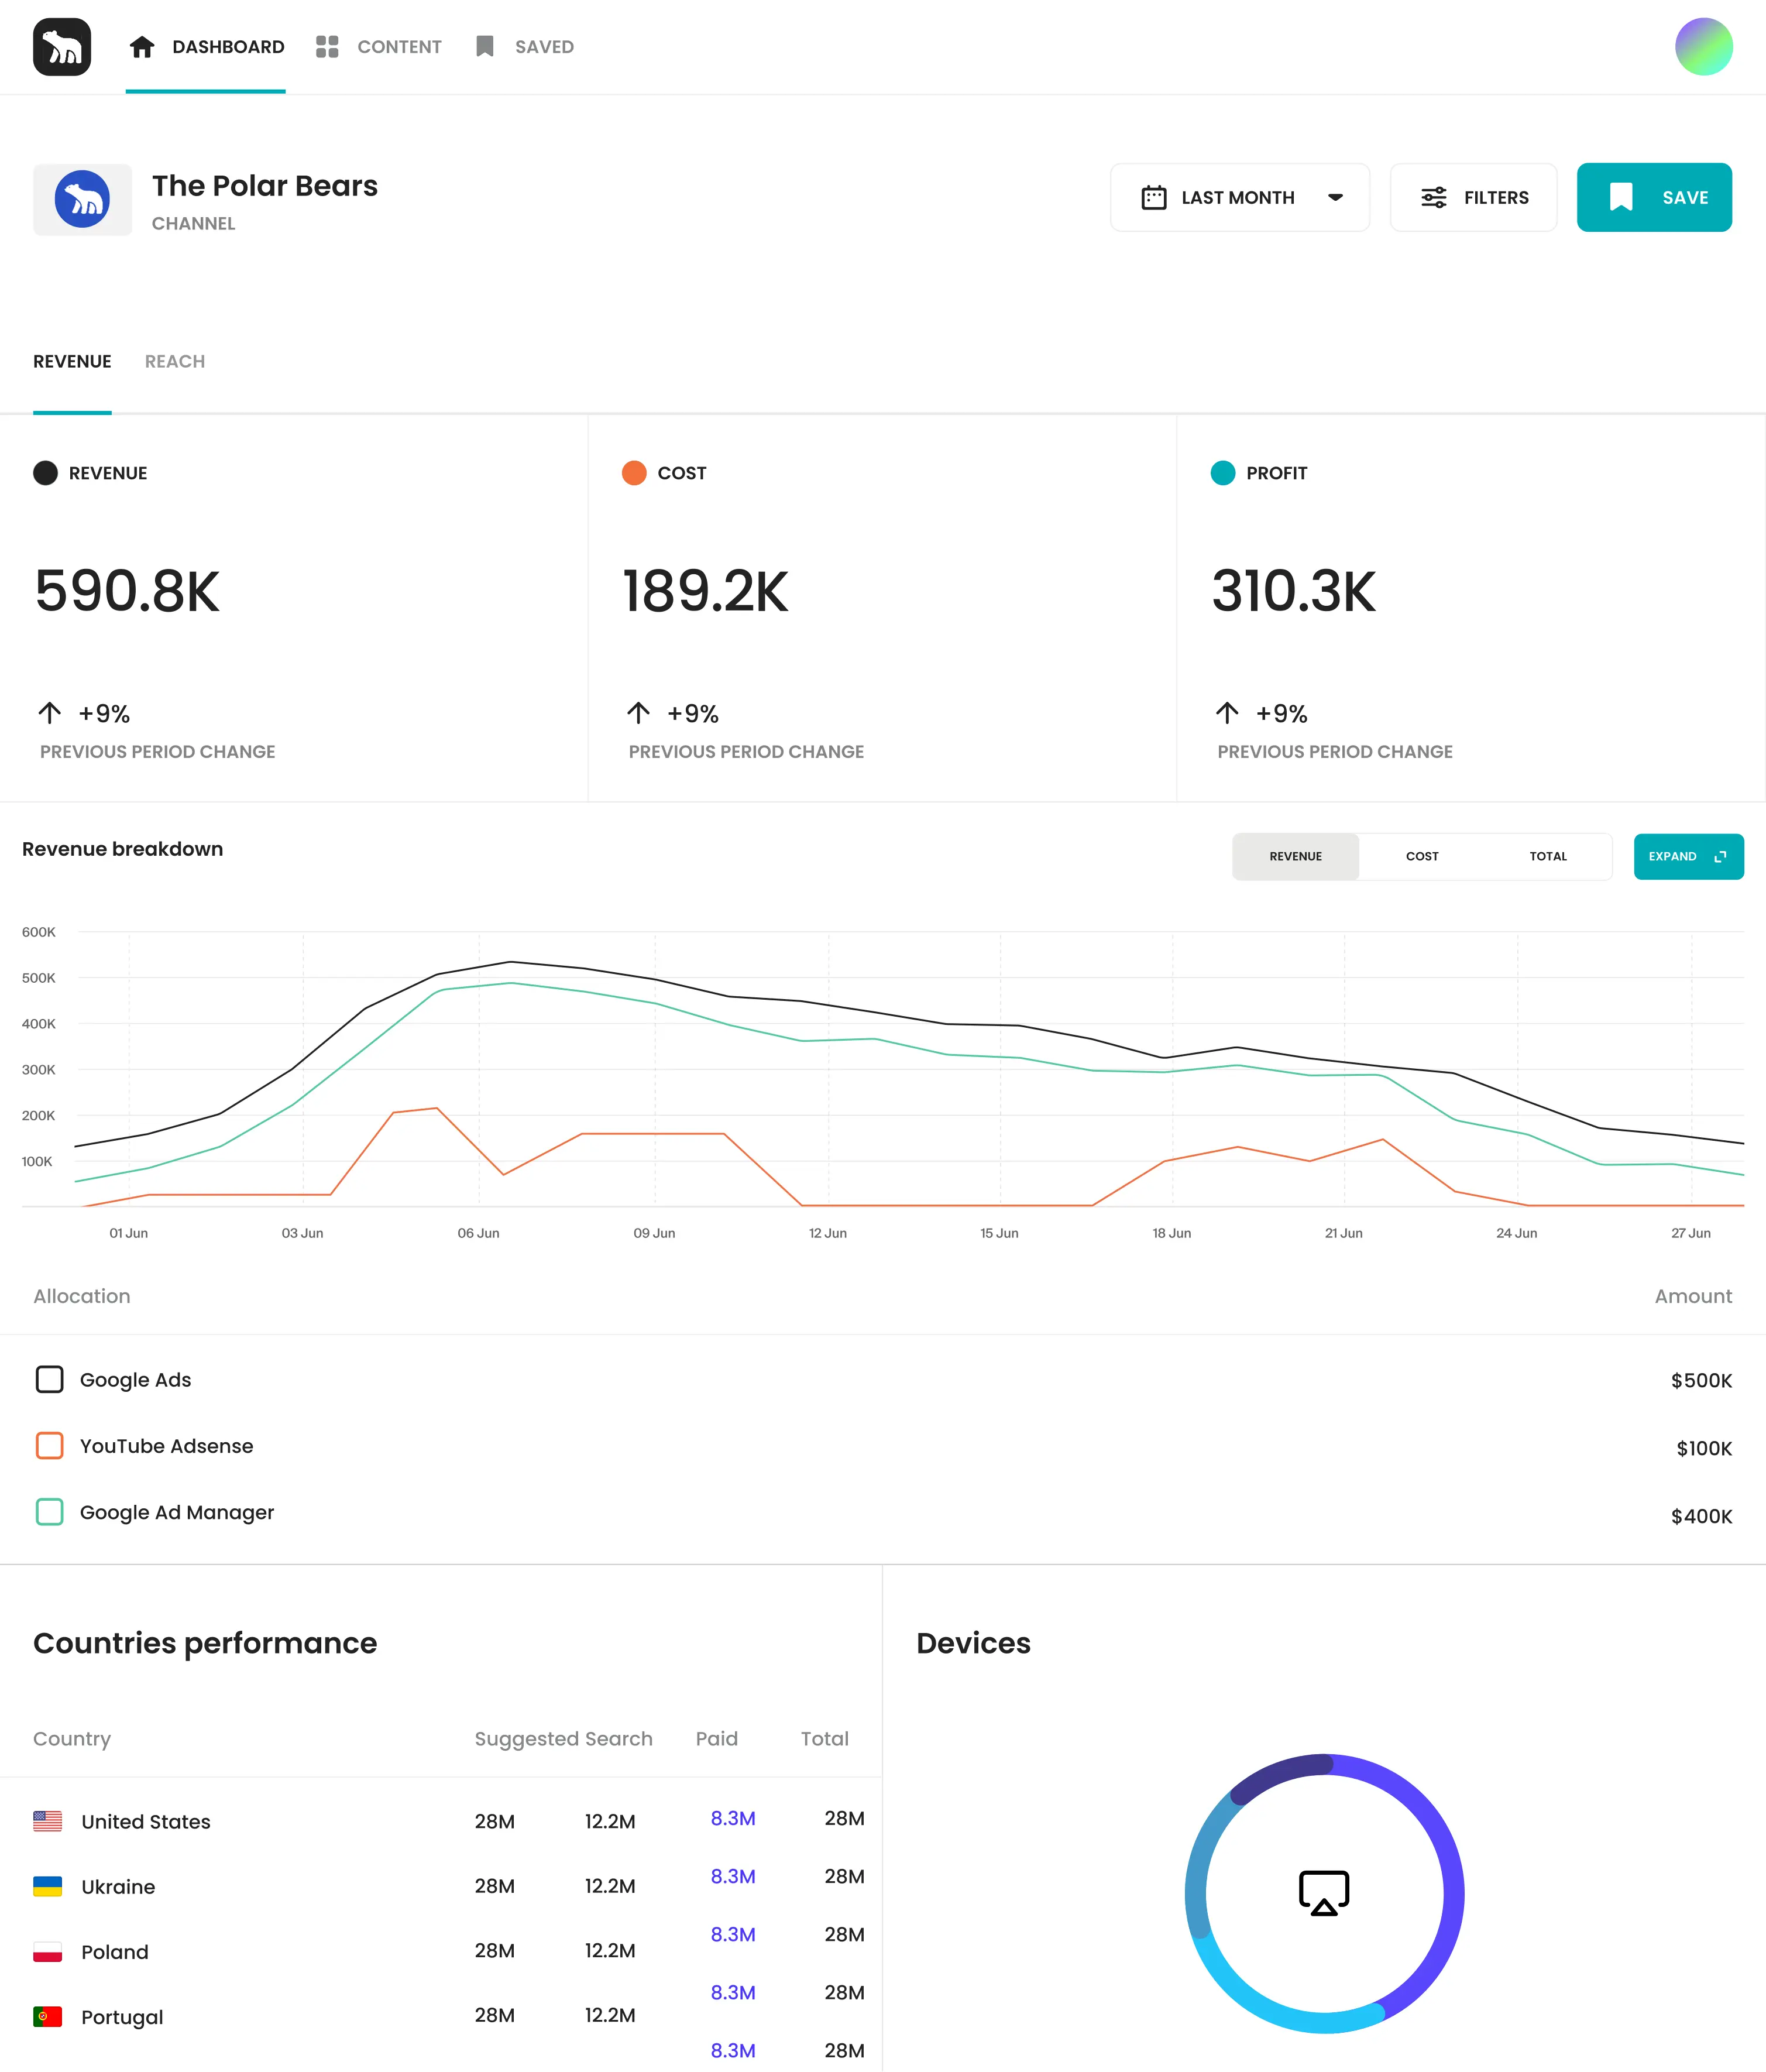This screenshot has height=2072, width=1766.
Task: Select the Cost chart view option
Action: (1422, 857)
